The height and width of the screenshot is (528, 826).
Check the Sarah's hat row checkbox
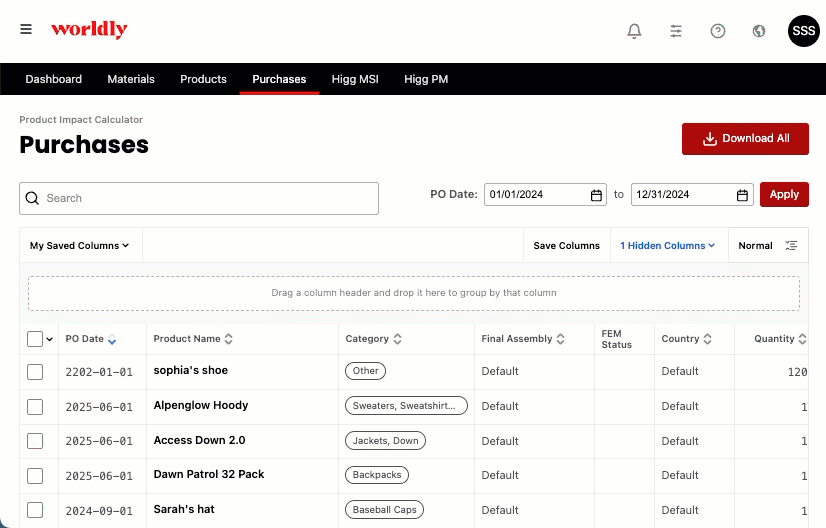35,510
